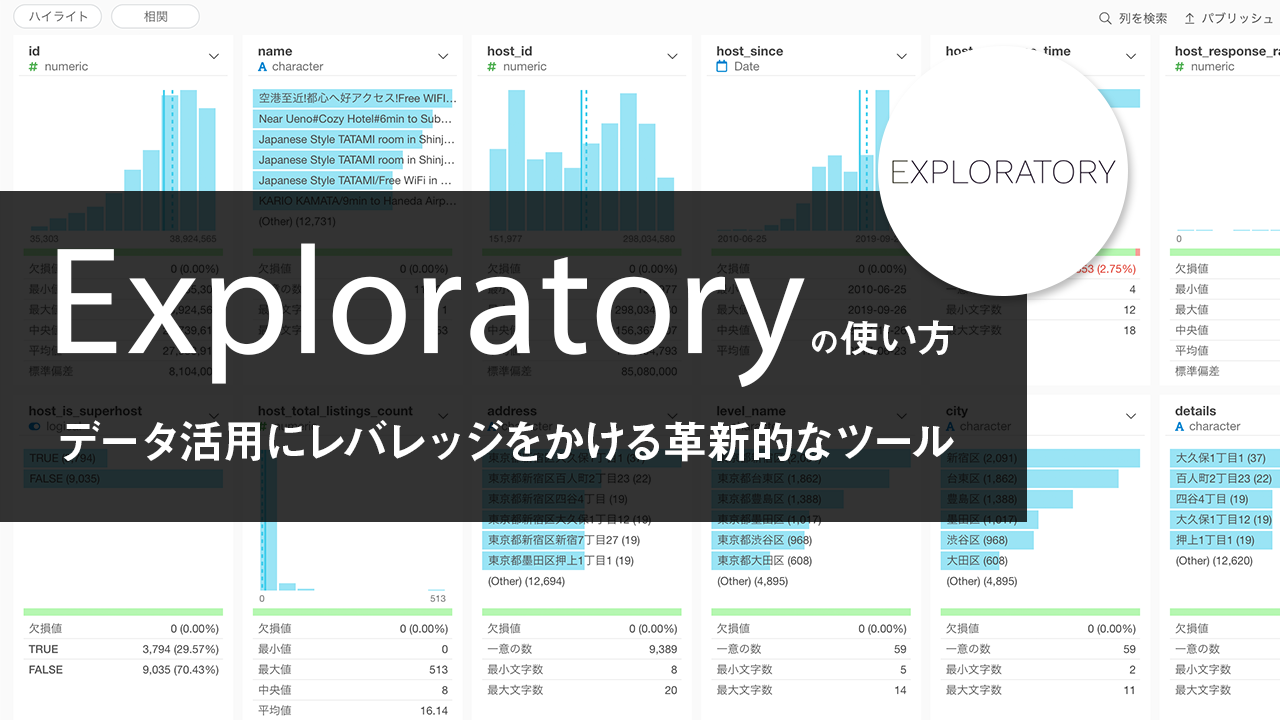The image size is (1280, 720).
Task: Click the id column header name
Action: point(34,51)
